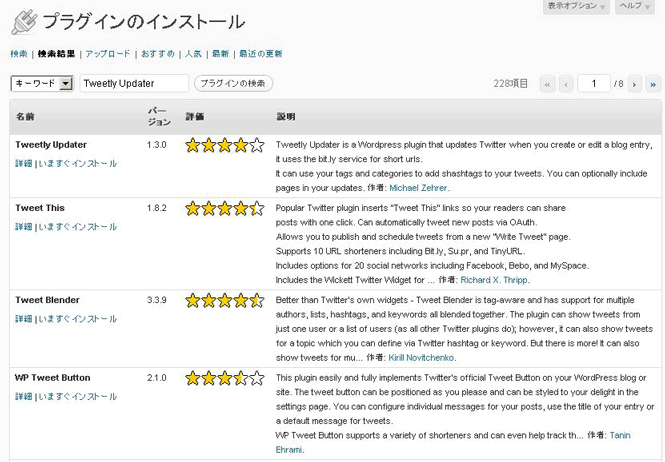The image size is (665, 462).
Task: Expand the ヘルプ panel
Action: tap(635, 6)
